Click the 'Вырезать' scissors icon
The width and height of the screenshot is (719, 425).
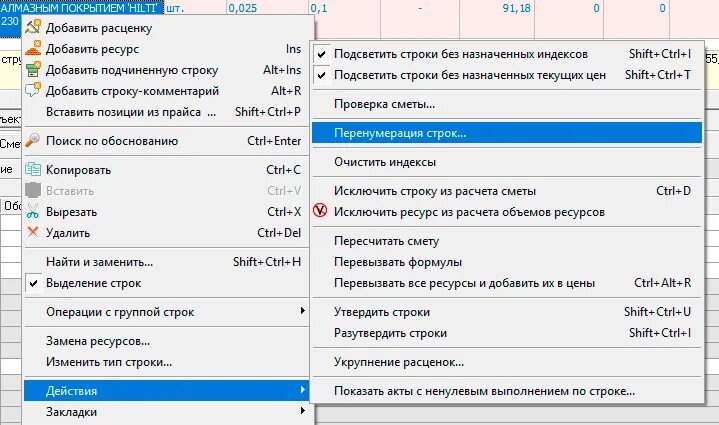[33, 211]
